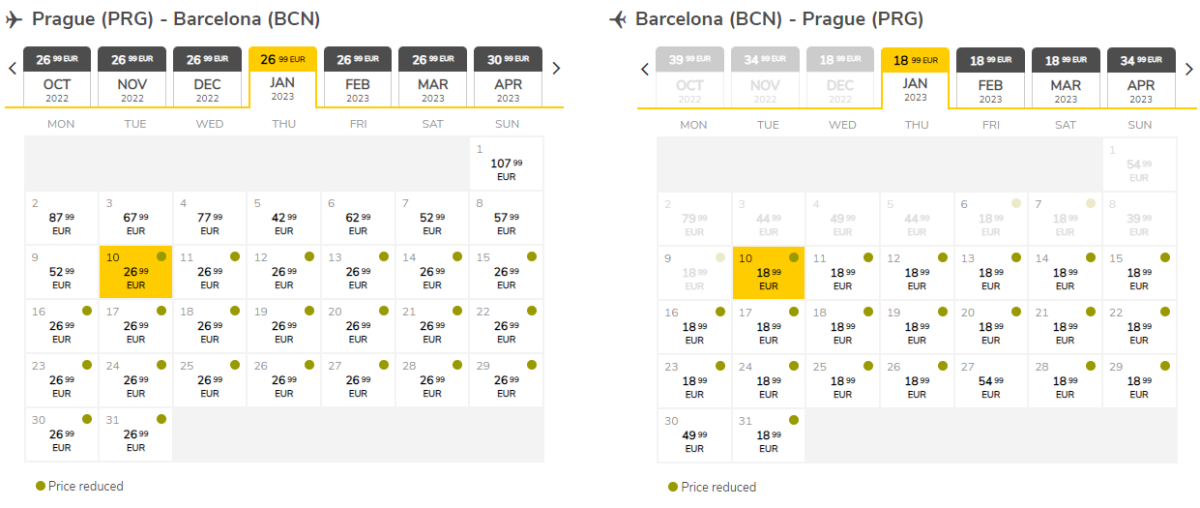
Task: Show next months for Barcelona - Prague
Action: pyautogui.click(x=1189, y=69)
